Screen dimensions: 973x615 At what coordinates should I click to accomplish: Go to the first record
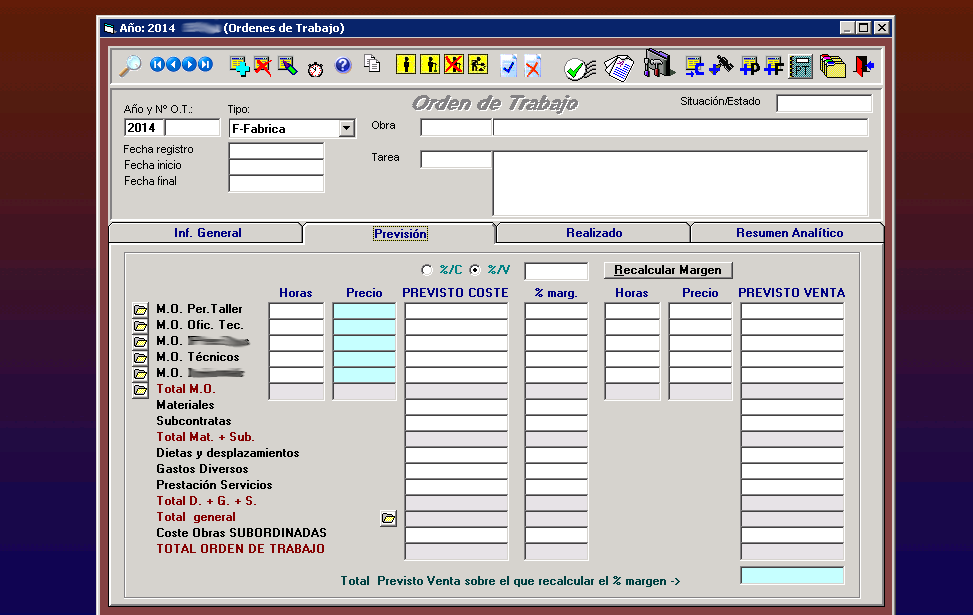click(x=158, y=65)
